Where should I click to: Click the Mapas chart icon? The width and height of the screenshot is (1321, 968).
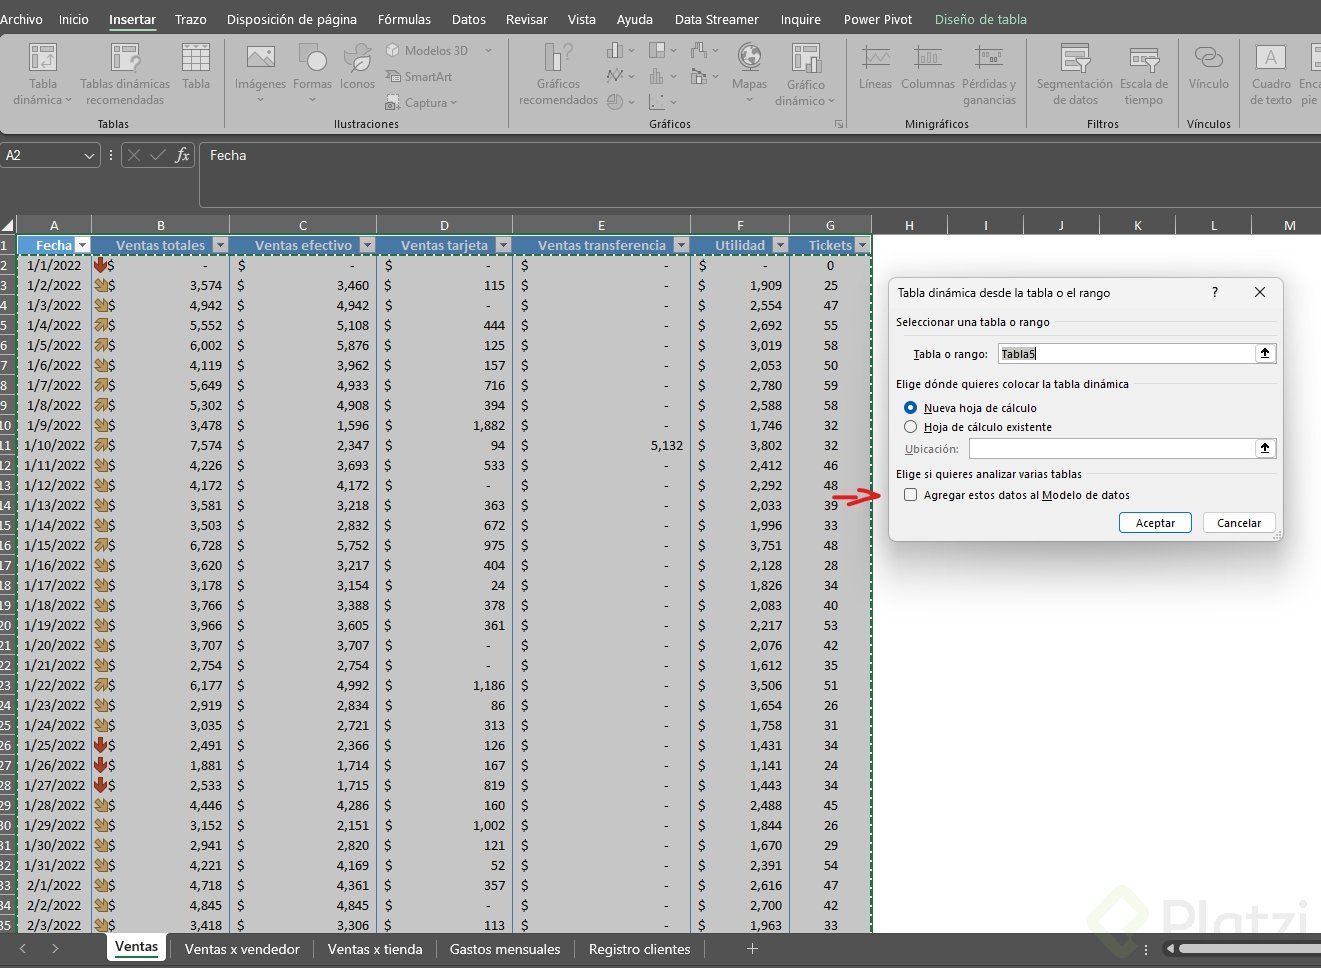[749, 58]
